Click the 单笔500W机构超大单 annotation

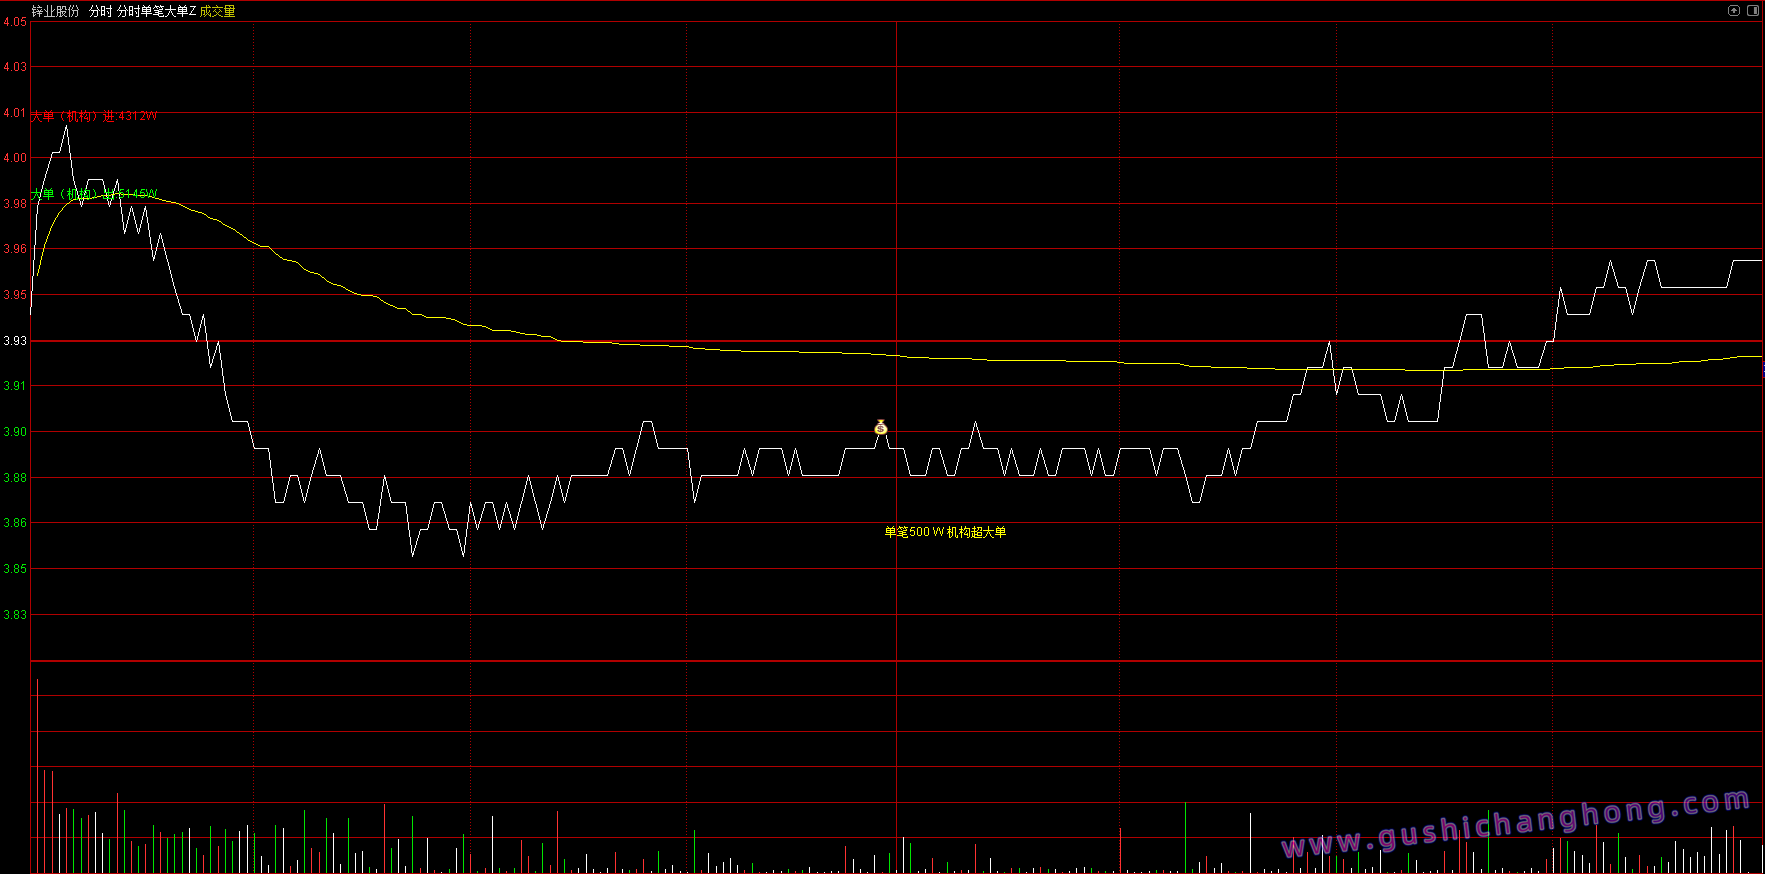[x=945, y=532]
